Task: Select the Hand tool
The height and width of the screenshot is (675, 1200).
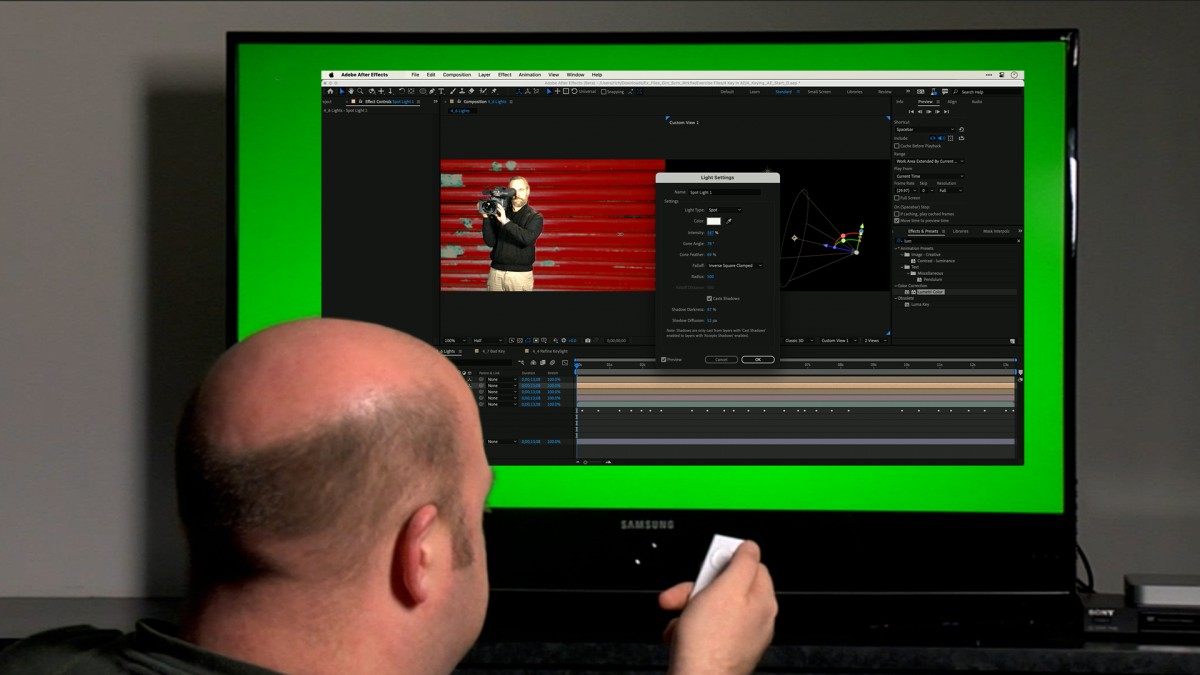Action: point(351,91)
